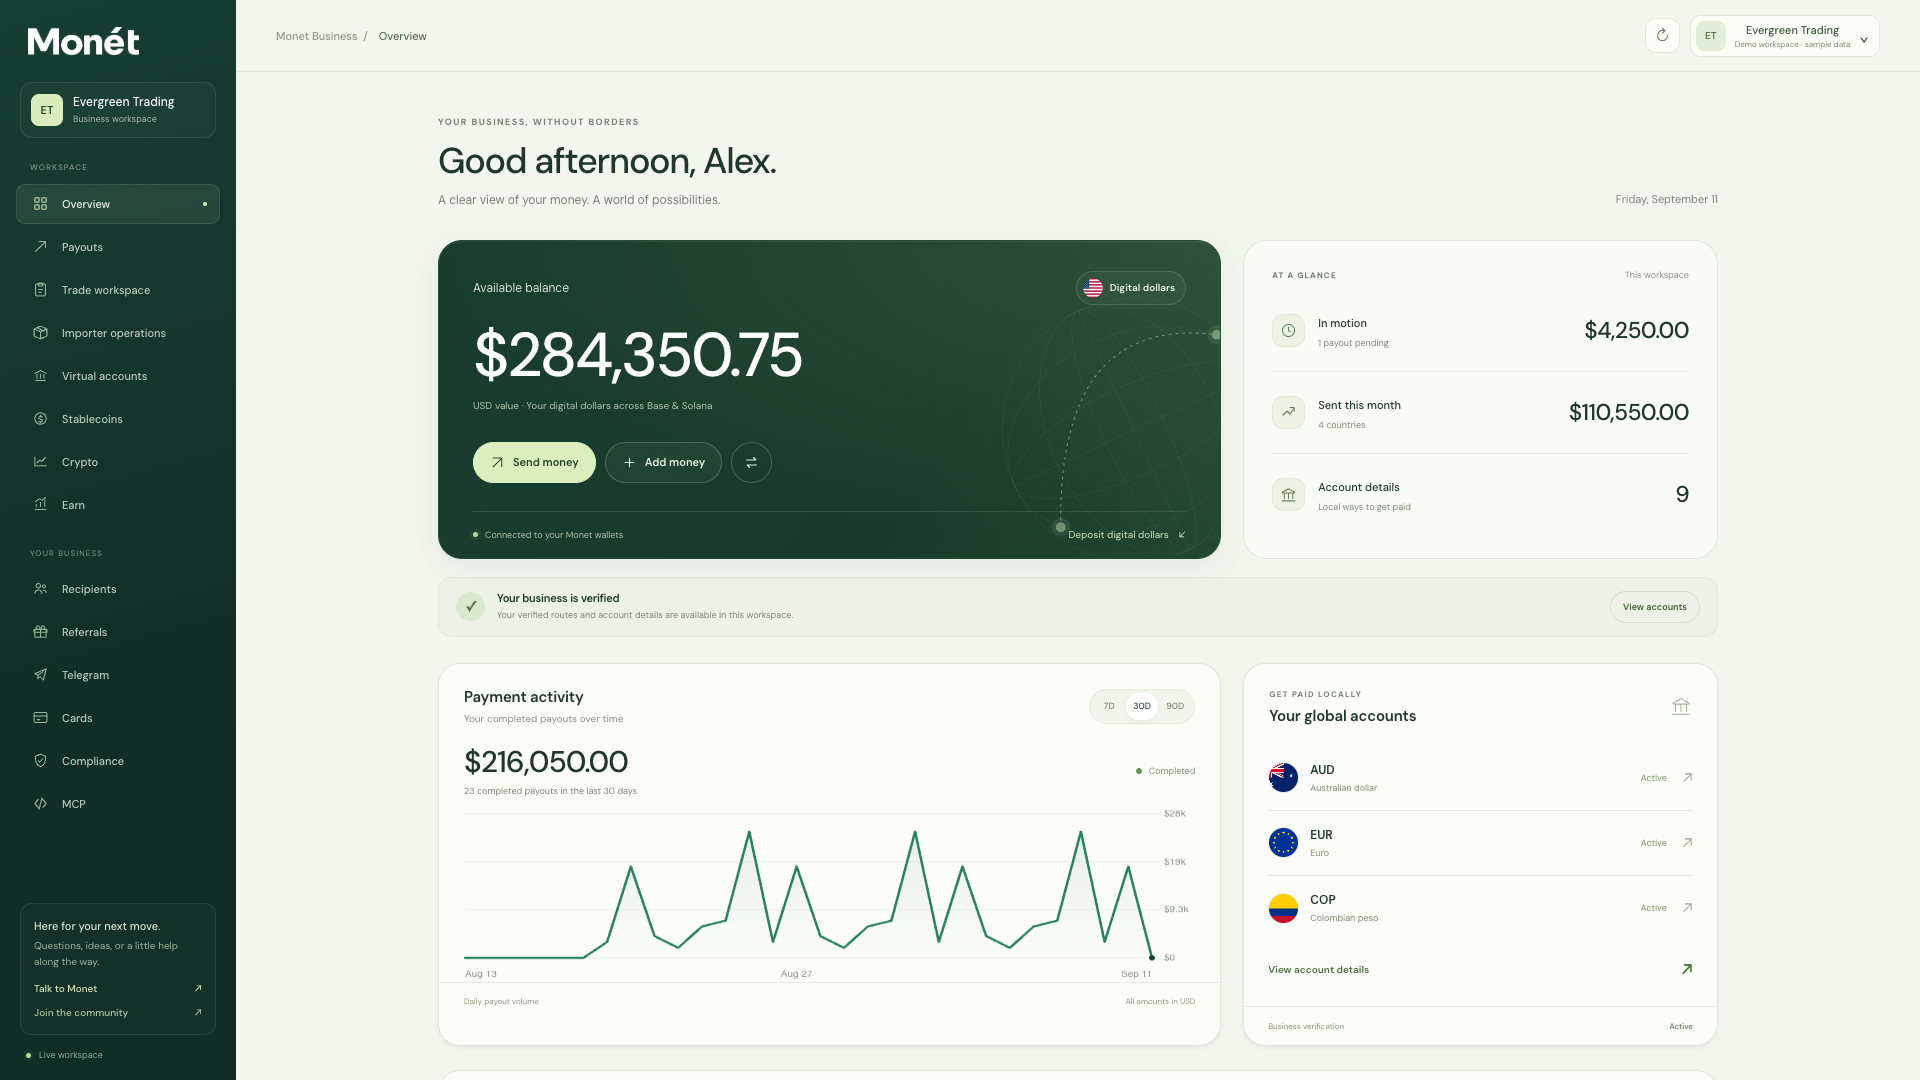
Task: Click the $4,250.00 In motion value
Action: pyautogui.click(x=1636, y=331)
